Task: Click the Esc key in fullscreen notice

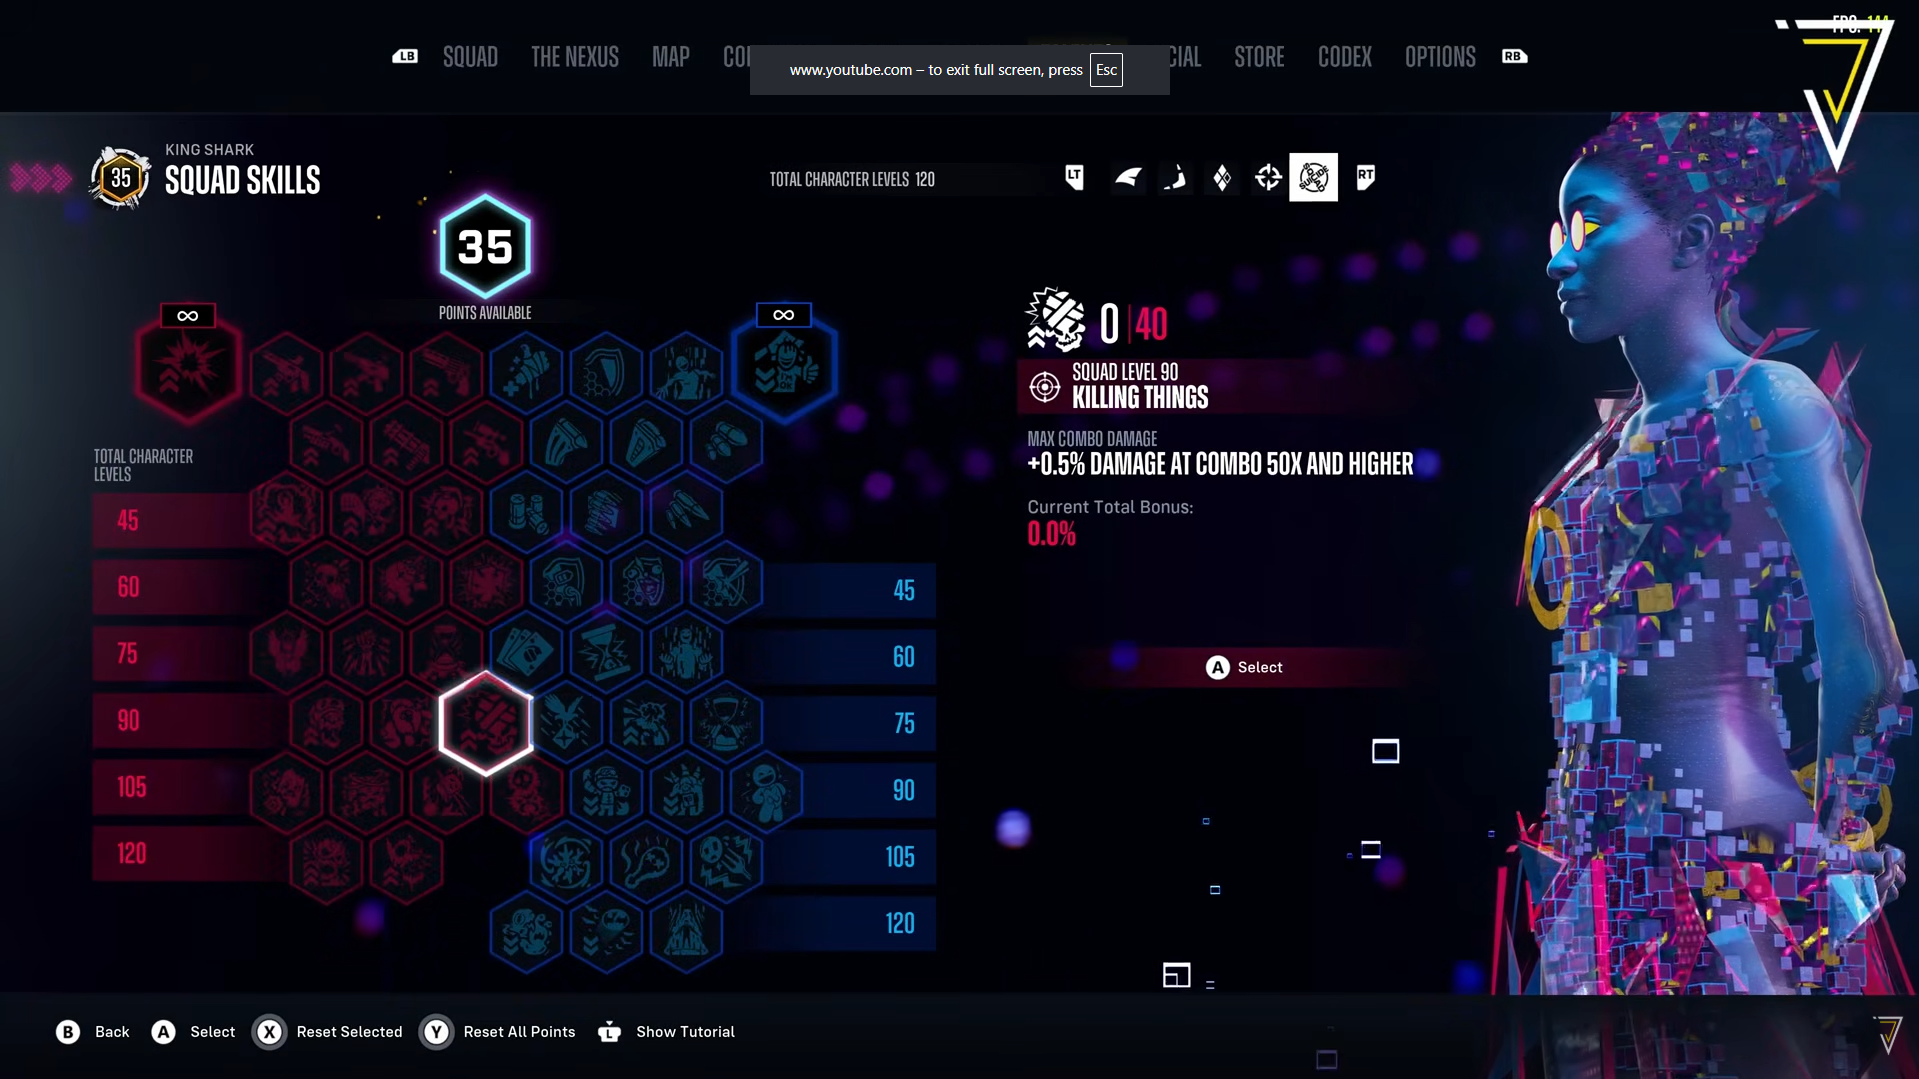Action: pos(1106,70)
